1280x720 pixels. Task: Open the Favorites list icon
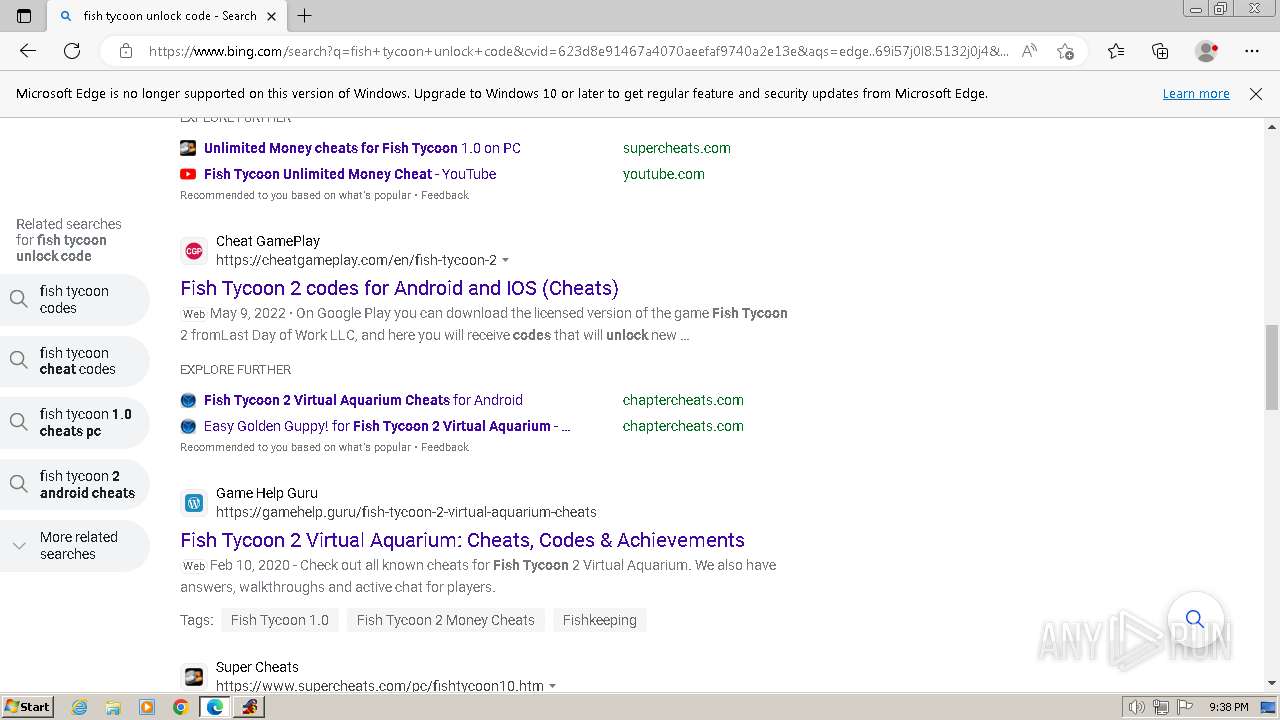click(x=1116, y=51)
